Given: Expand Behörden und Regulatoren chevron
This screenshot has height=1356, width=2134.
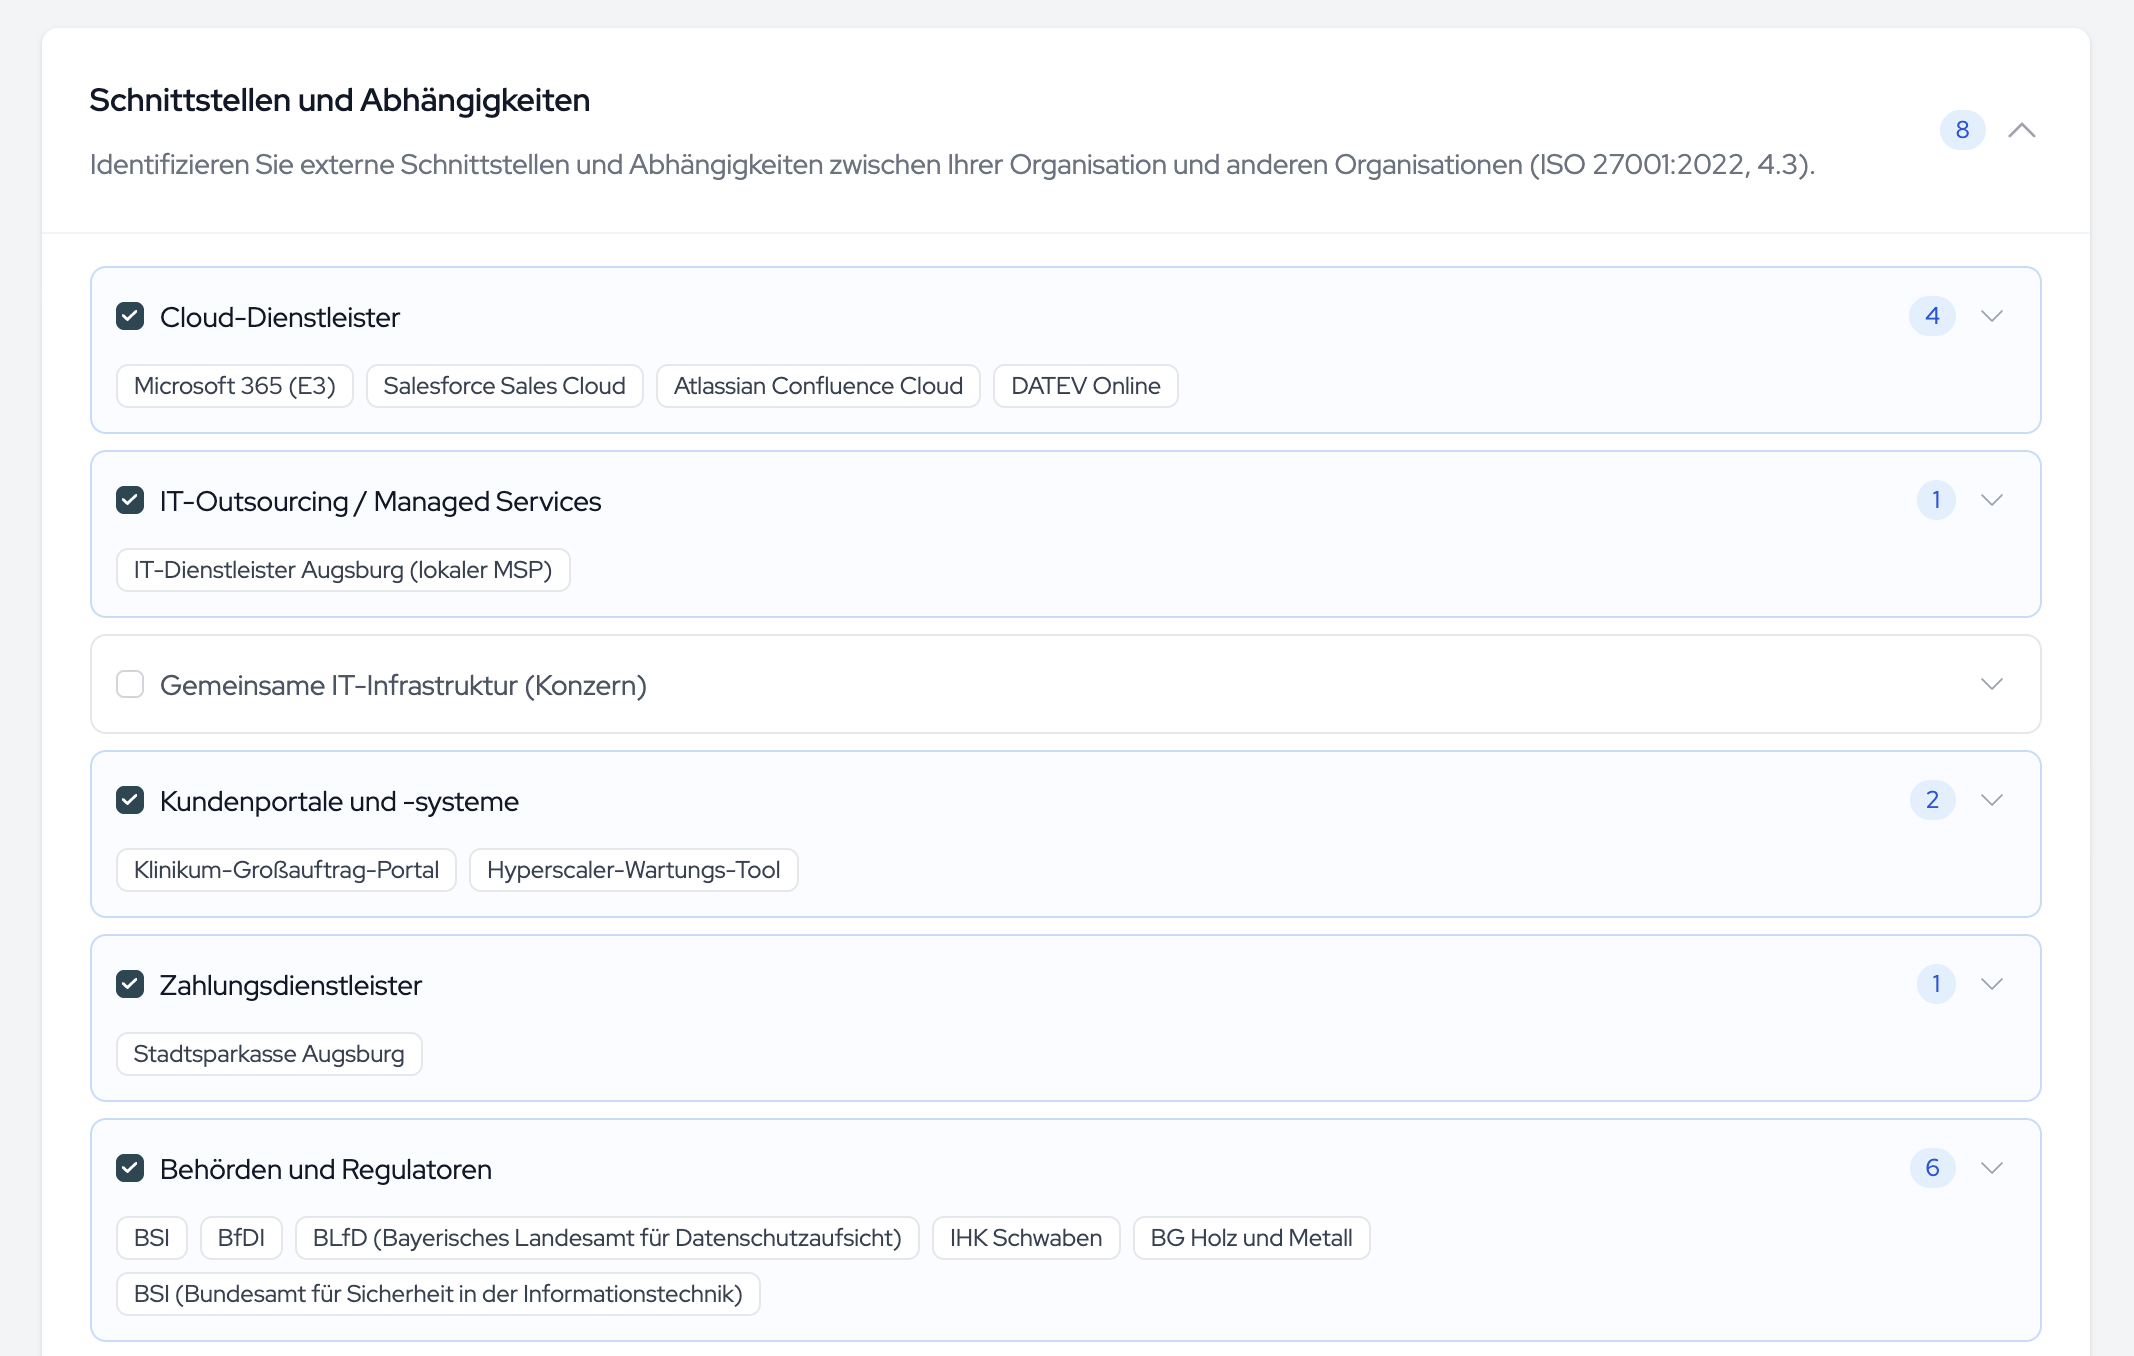Looking at the screenshot, I should (1992, 1168).
